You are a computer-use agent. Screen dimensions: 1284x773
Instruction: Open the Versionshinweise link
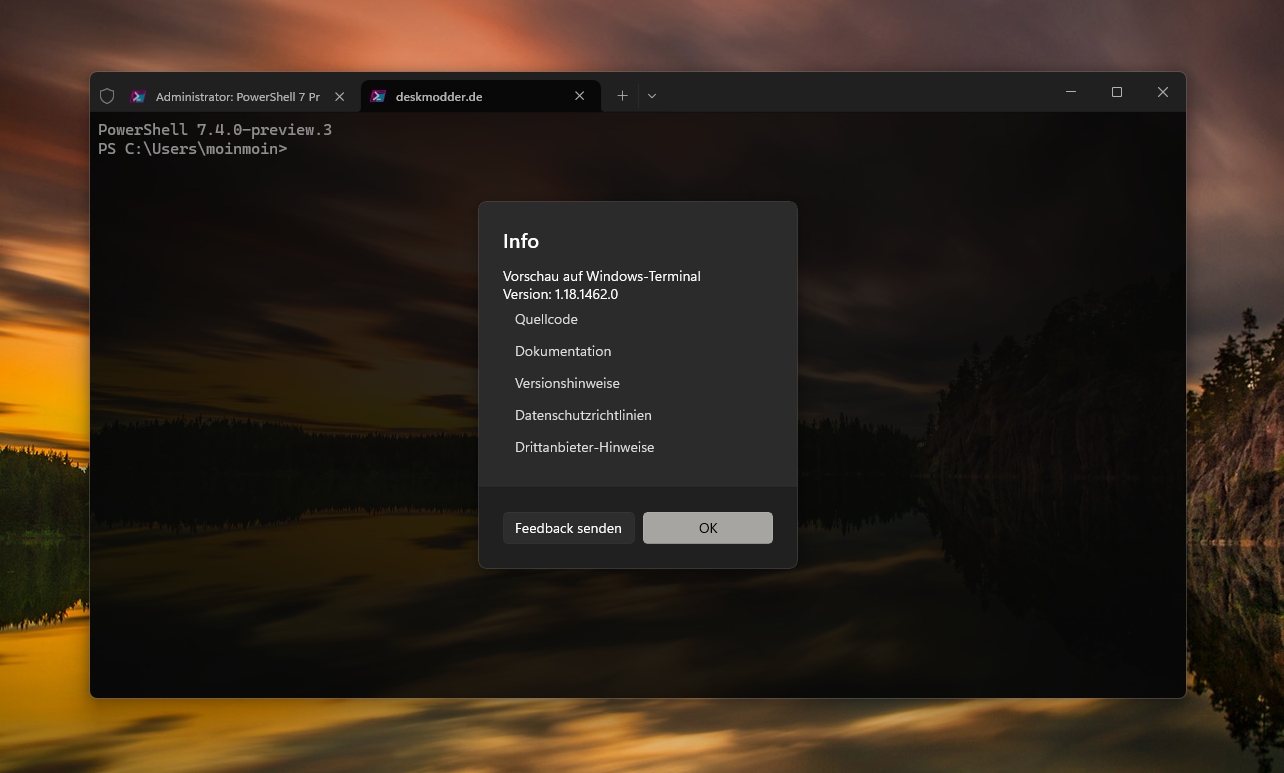567,383
